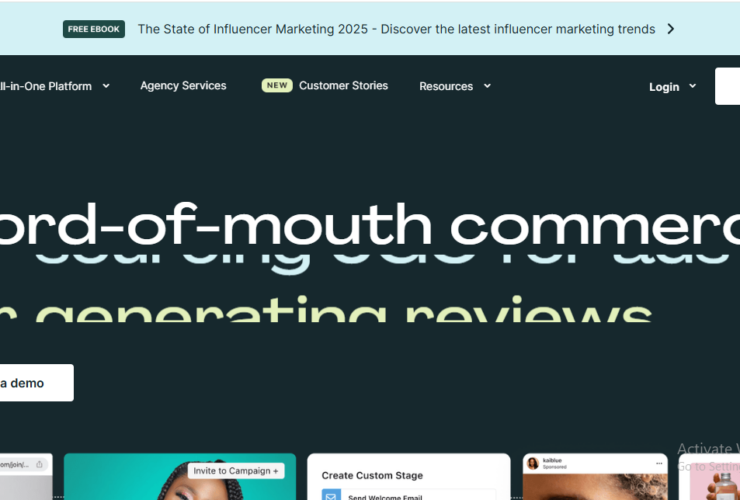This screenshot has height=500, width=740.
Task: Expand the All-in-One Platform menu chevron
Action: click(106, 86)
